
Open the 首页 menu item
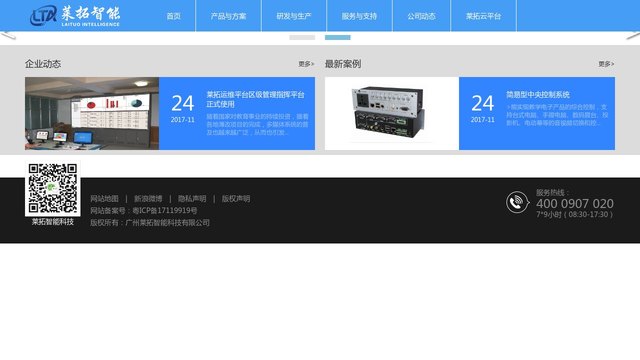coord(173,16)
